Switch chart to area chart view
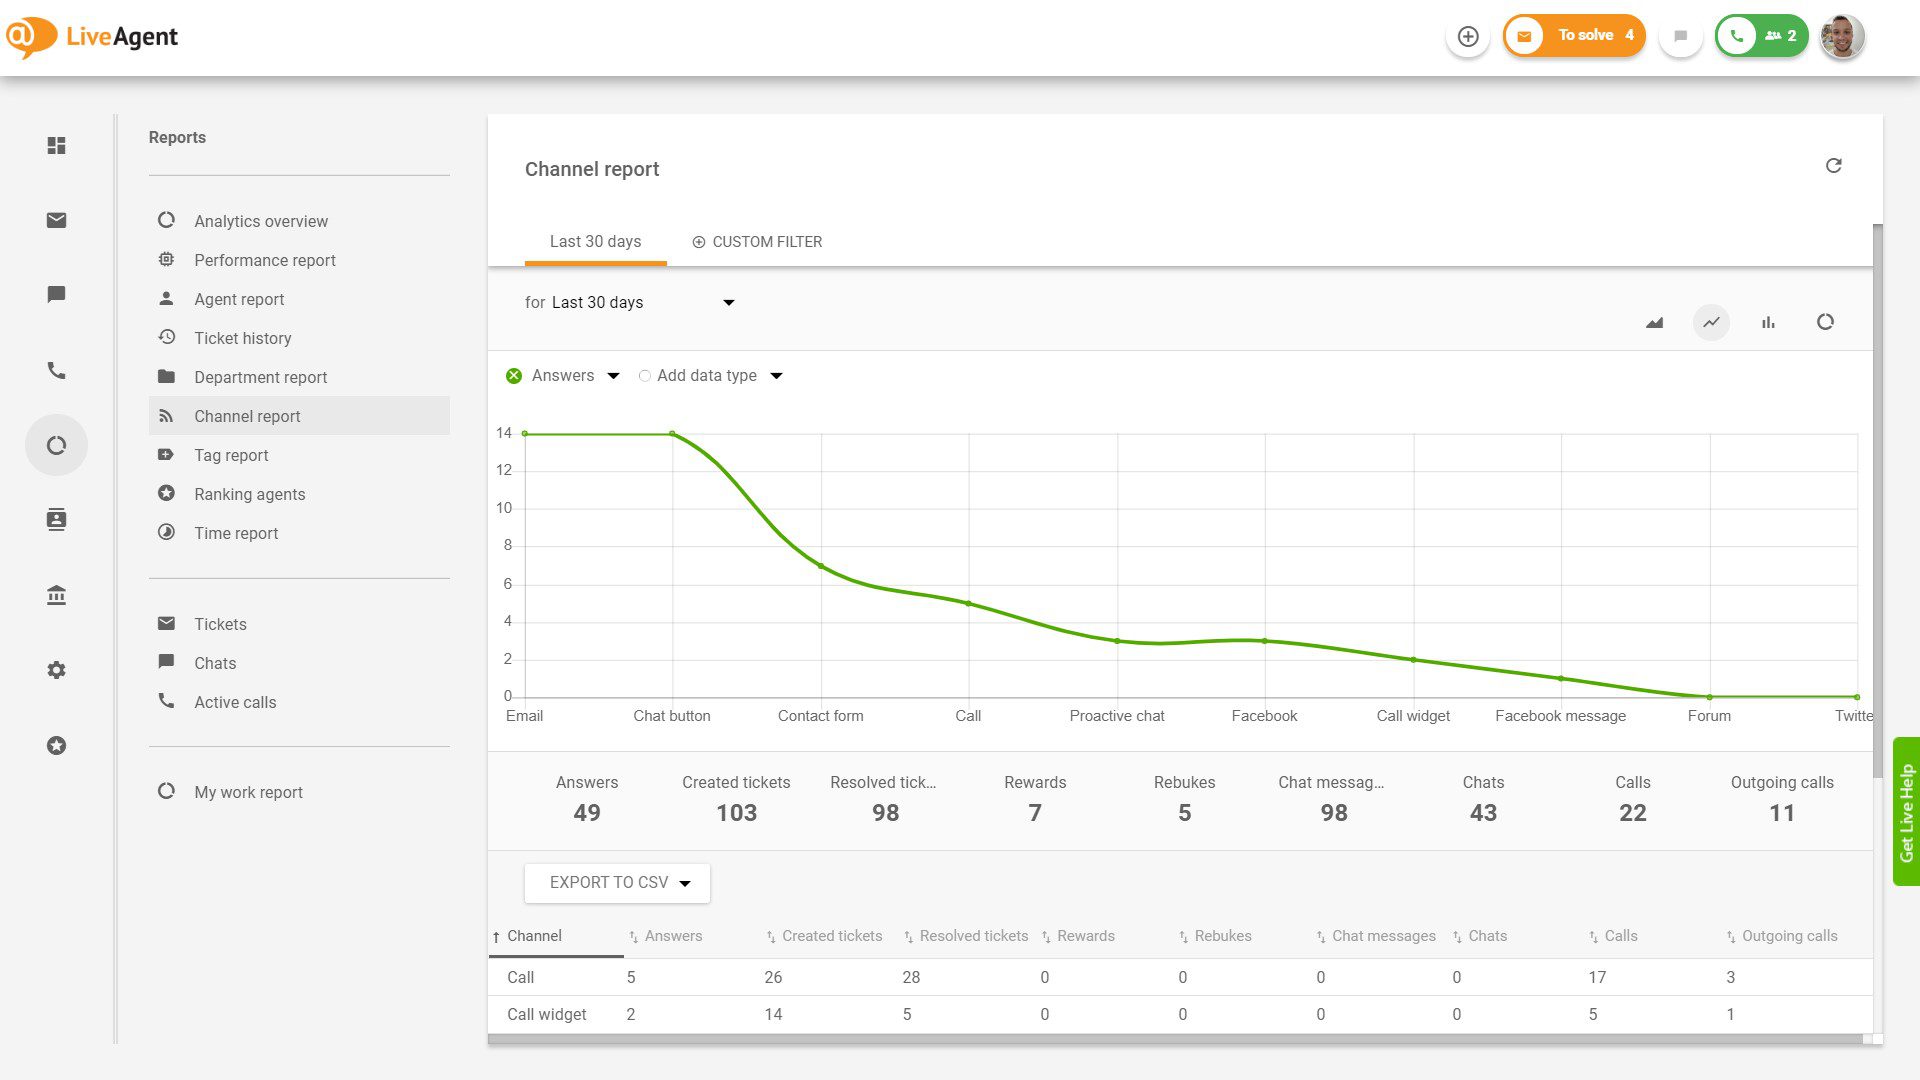The image size is (1920, 1080). click(1654, 322)
